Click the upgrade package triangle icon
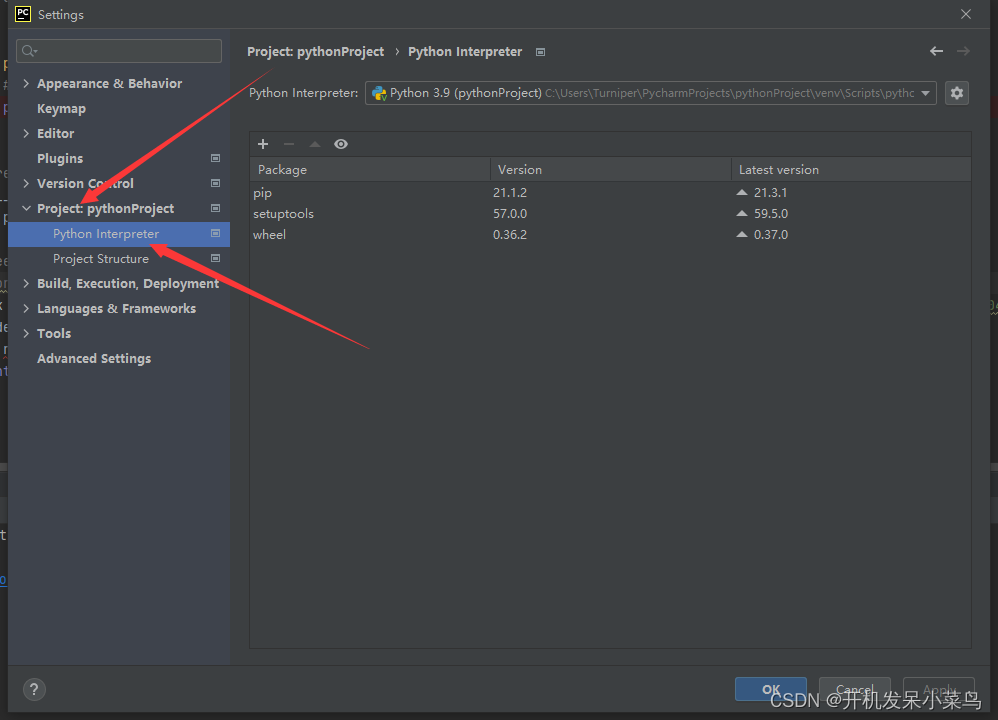 [x=314, y=144]
